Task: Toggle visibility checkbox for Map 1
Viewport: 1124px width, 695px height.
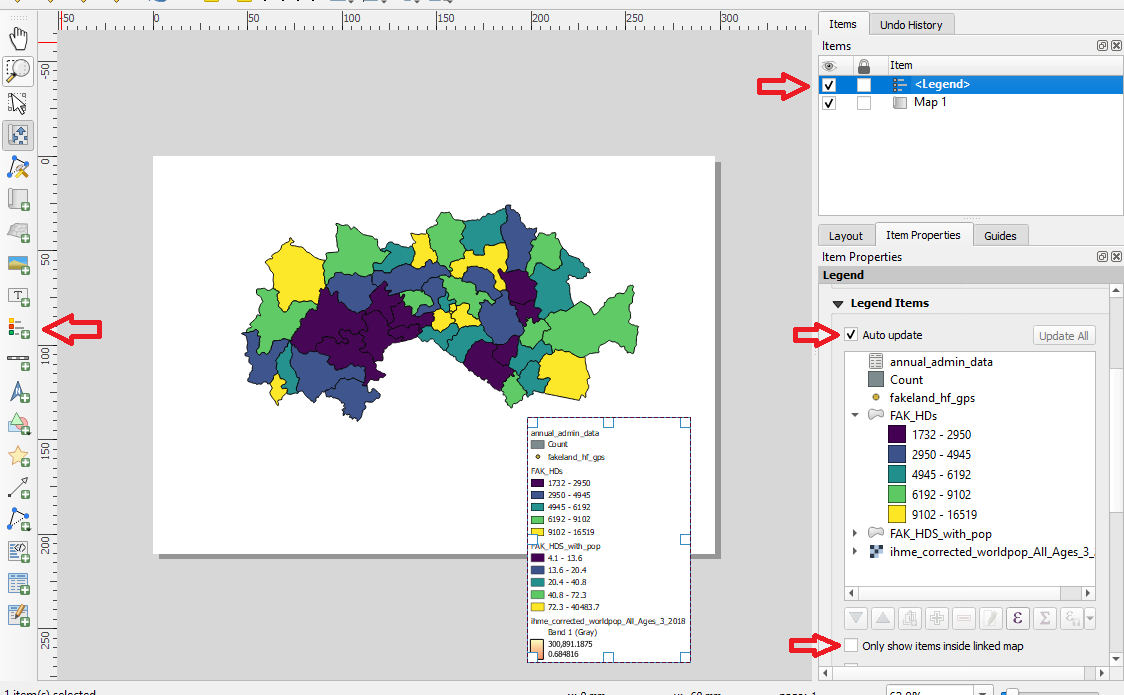Action: tap(829, 102)
